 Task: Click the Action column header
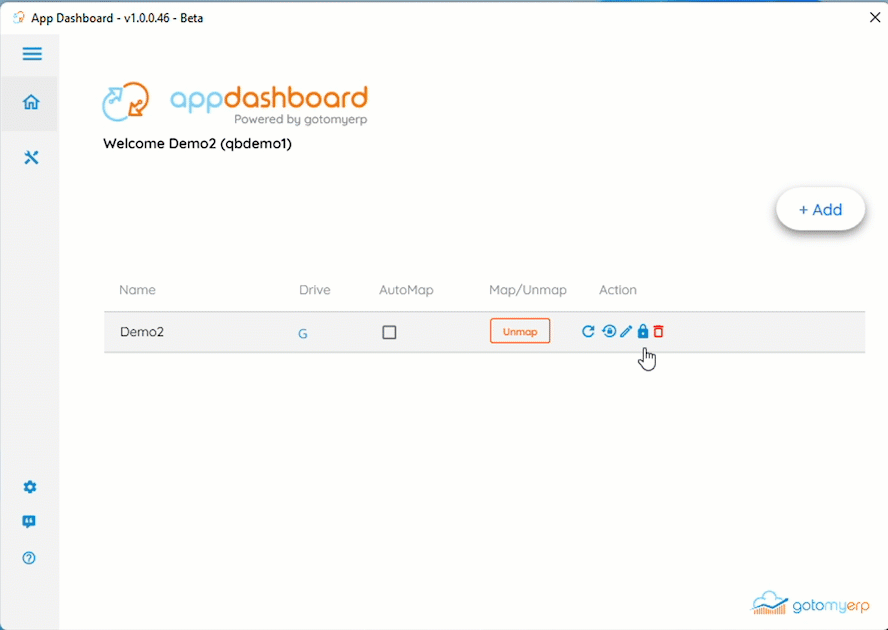click(x=618, y=290)
